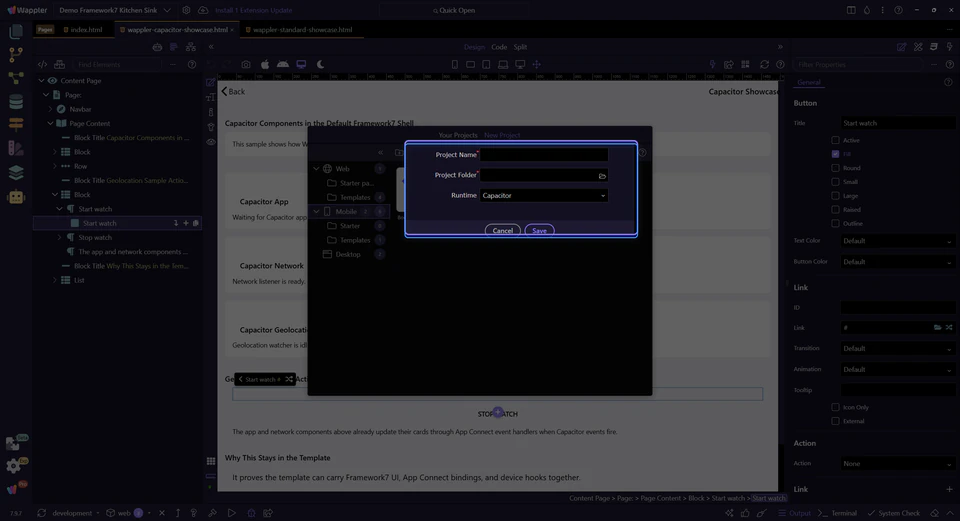
Task: Switch to Split view
Action: [520, 47]
